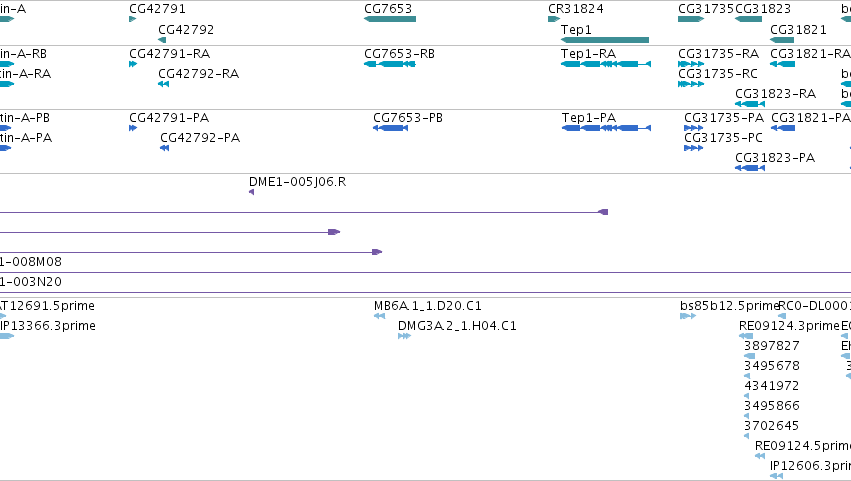Click protein CG42792-PA label
This screenshot has width=851, height=481.
coord(200,138)
